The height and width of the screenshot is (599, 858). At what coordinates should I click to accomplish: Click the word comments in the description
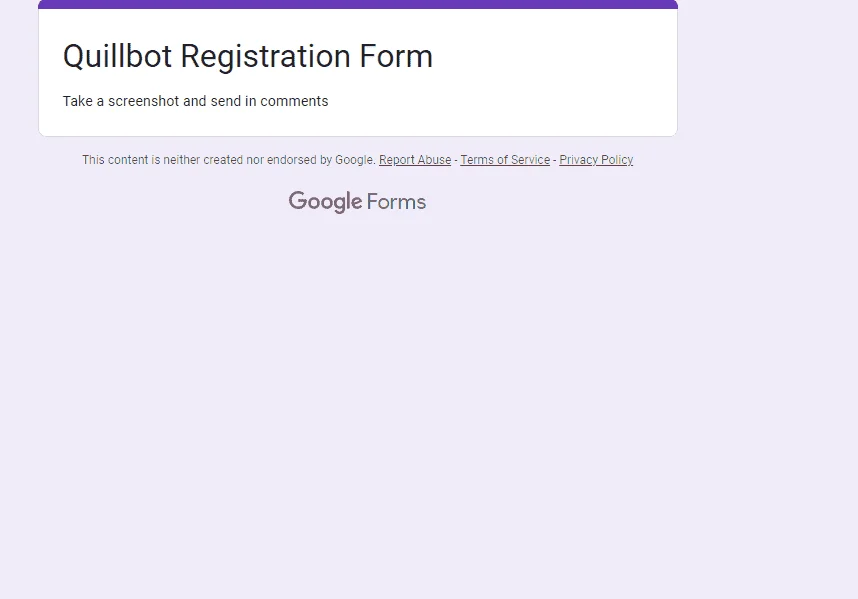(x=294, y=101)
